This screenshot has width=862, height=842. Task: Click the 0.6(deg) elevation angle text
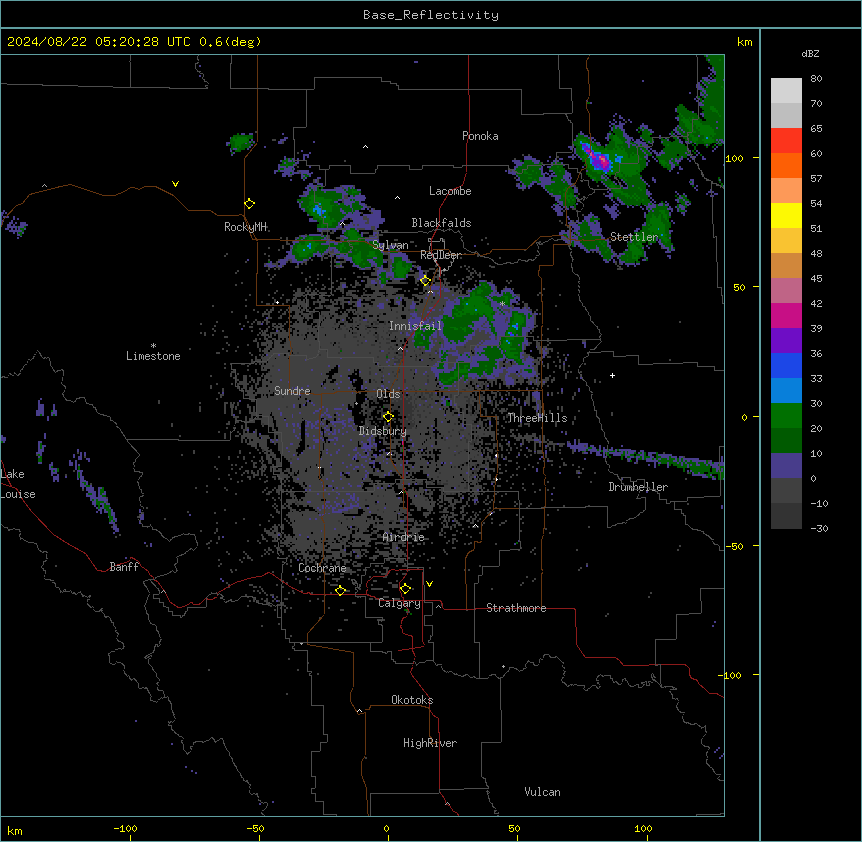(230, 42)
